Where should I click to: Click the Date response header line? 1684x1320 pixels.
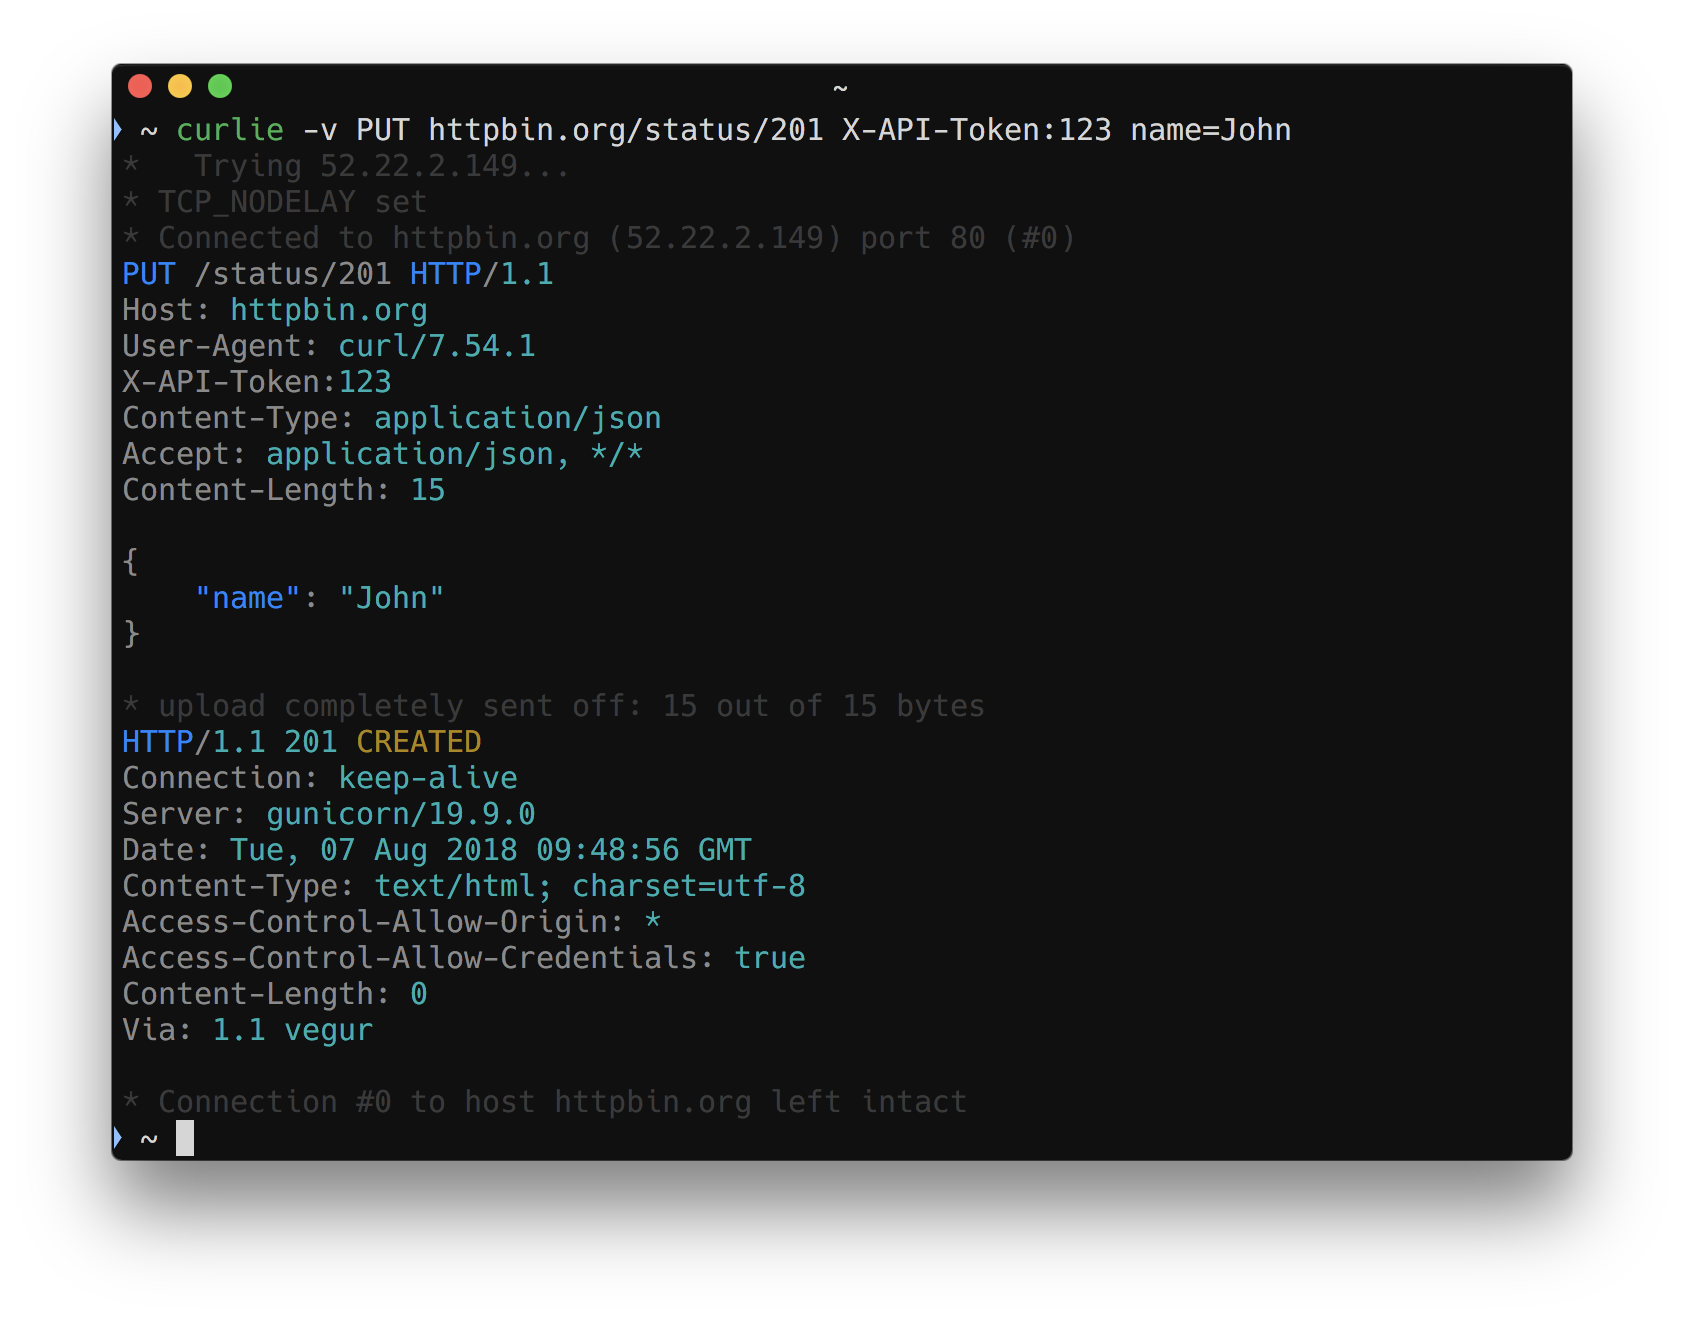click(436, 849)
